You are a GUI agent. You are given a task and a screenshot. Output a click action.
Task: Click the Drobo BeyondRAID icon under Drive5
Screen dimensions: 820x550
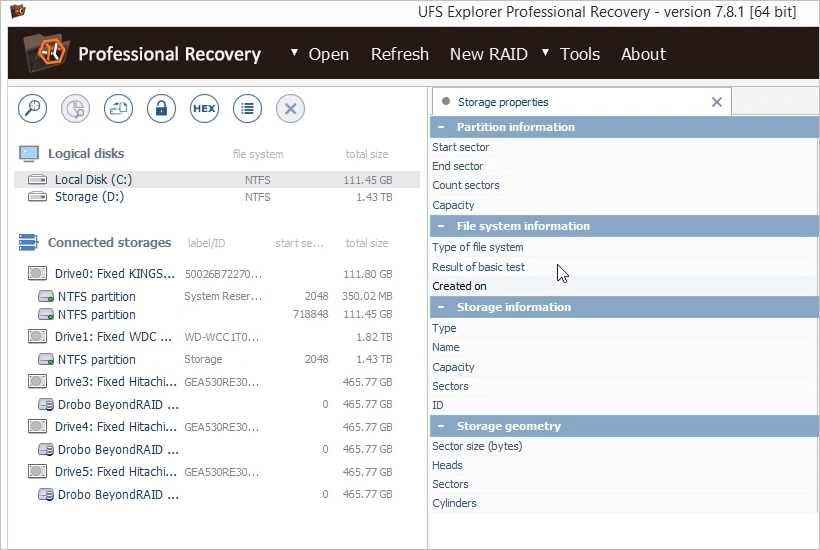click(x=46, y=494)
